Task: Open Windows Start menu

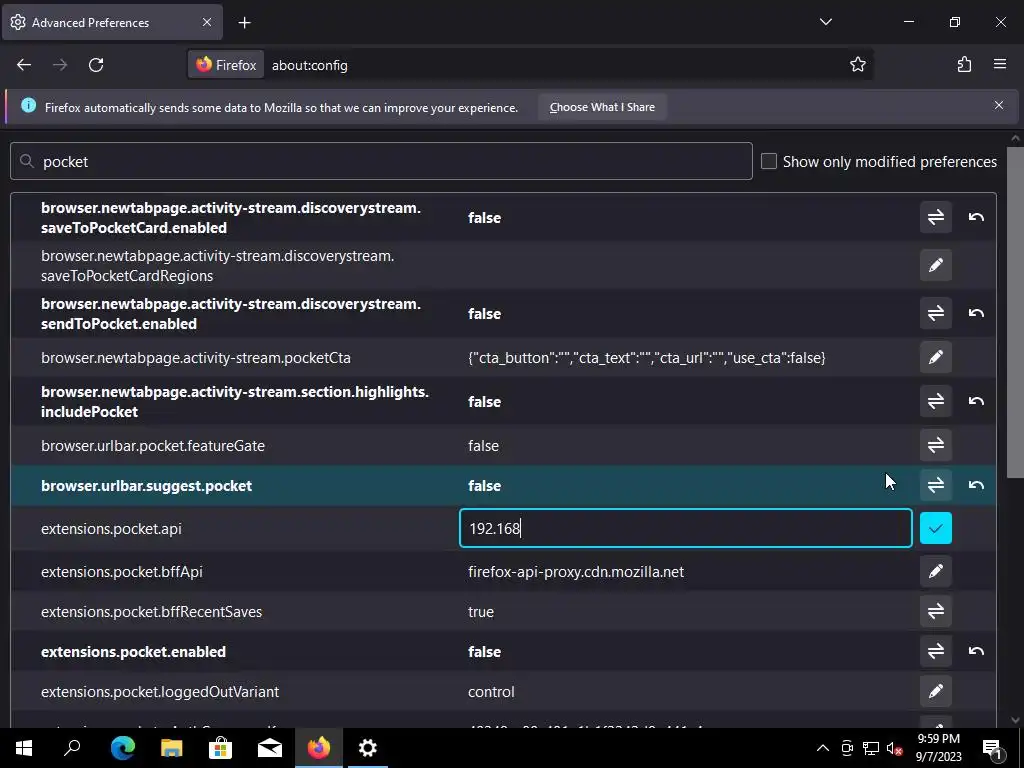Action: coord(24,748)
